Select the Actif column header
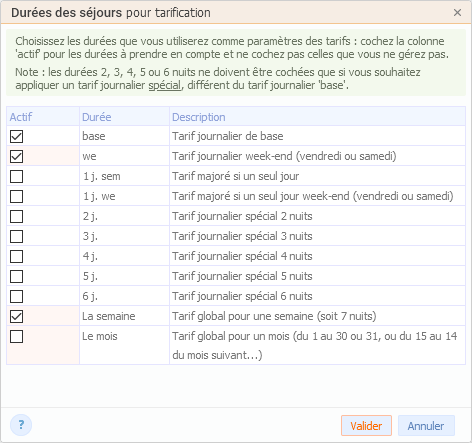The image size is (472, 443). coord(43,116)
